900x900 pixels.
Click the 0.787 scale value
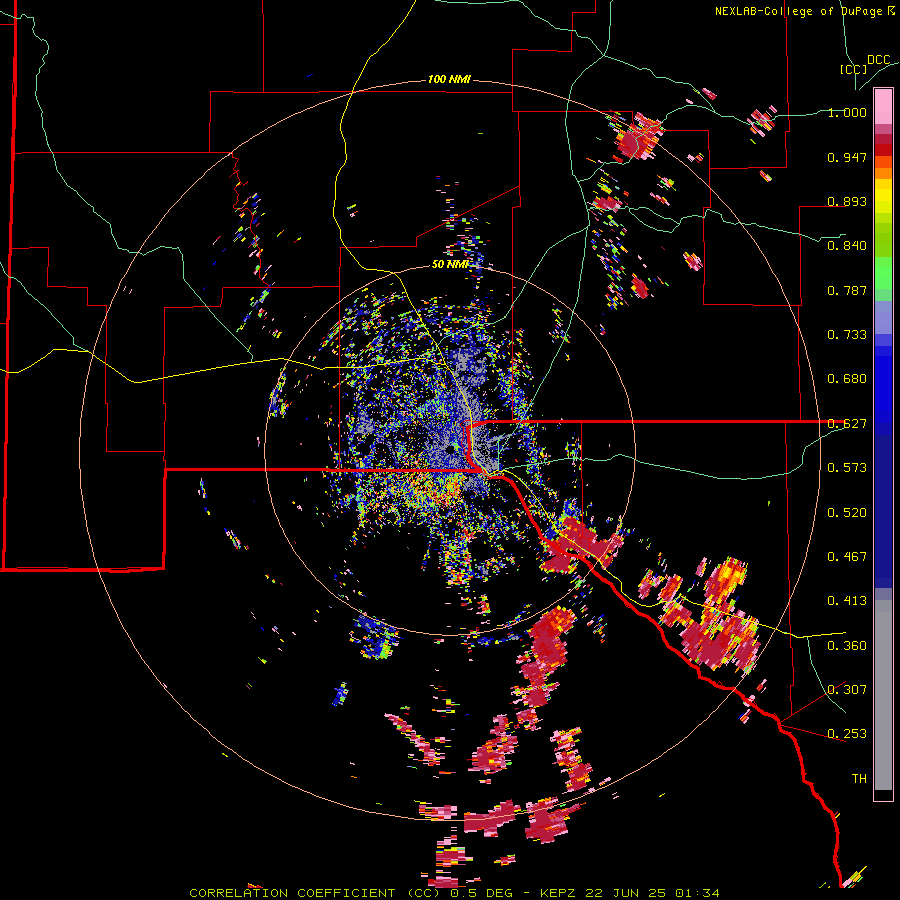click(x=847, y=290)
